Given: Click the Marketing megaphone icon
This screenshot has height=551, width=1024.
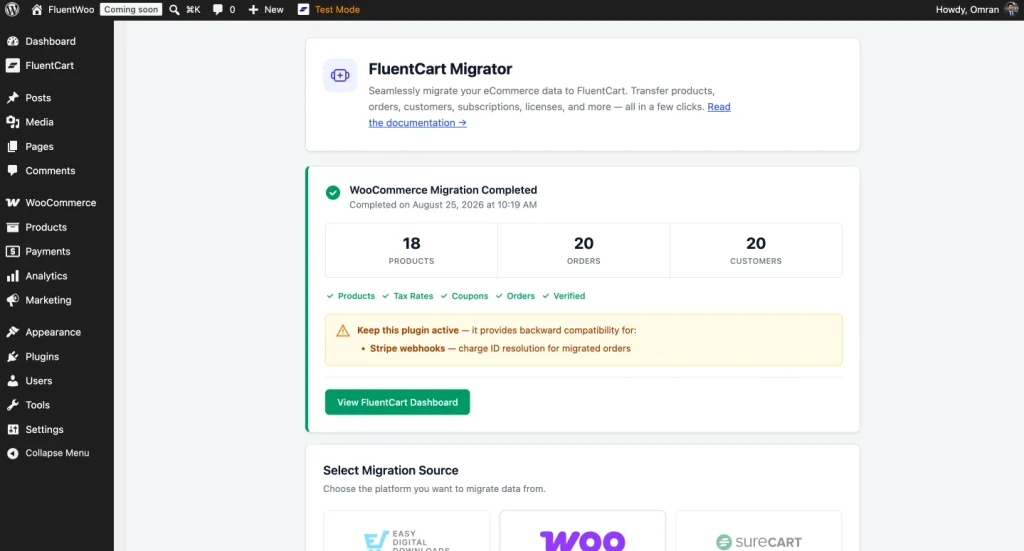Looking at the screenshot, I should click(12, 300).
